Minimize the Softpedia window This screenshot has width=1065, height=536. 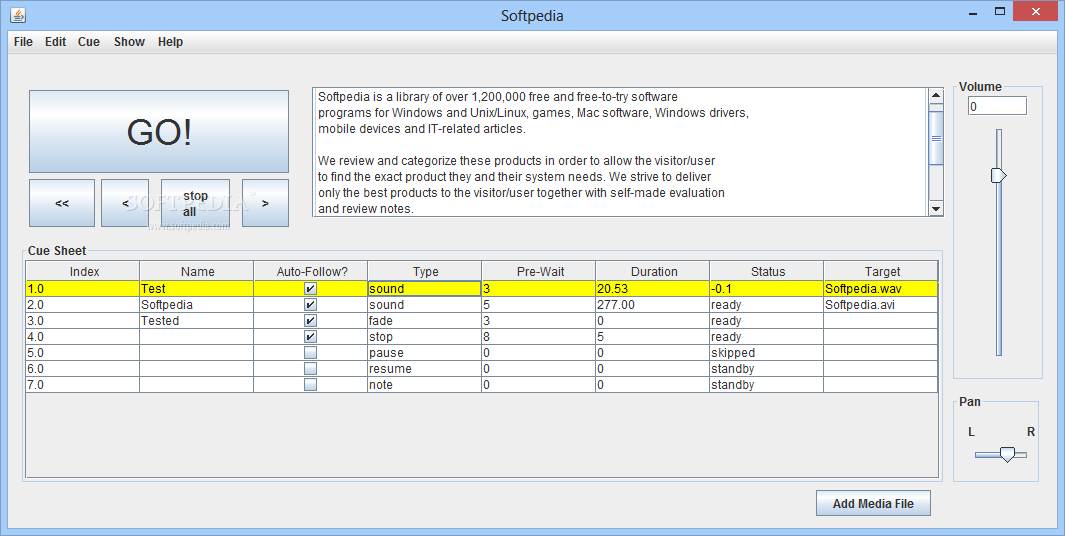pos(973,12)
